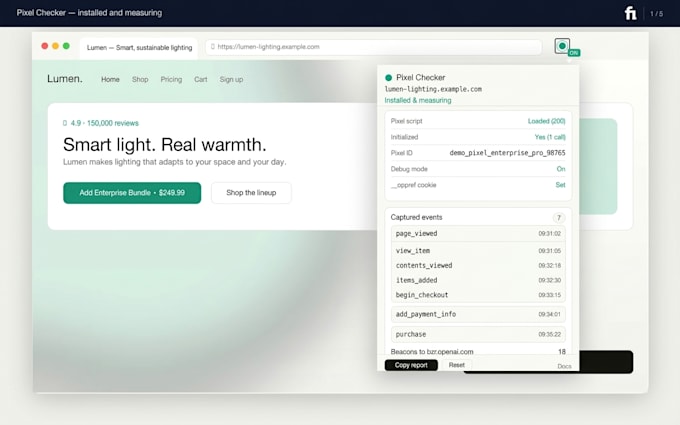Click the Installed & measuring status text
680x425 pixels.
(x=418, y=100)
